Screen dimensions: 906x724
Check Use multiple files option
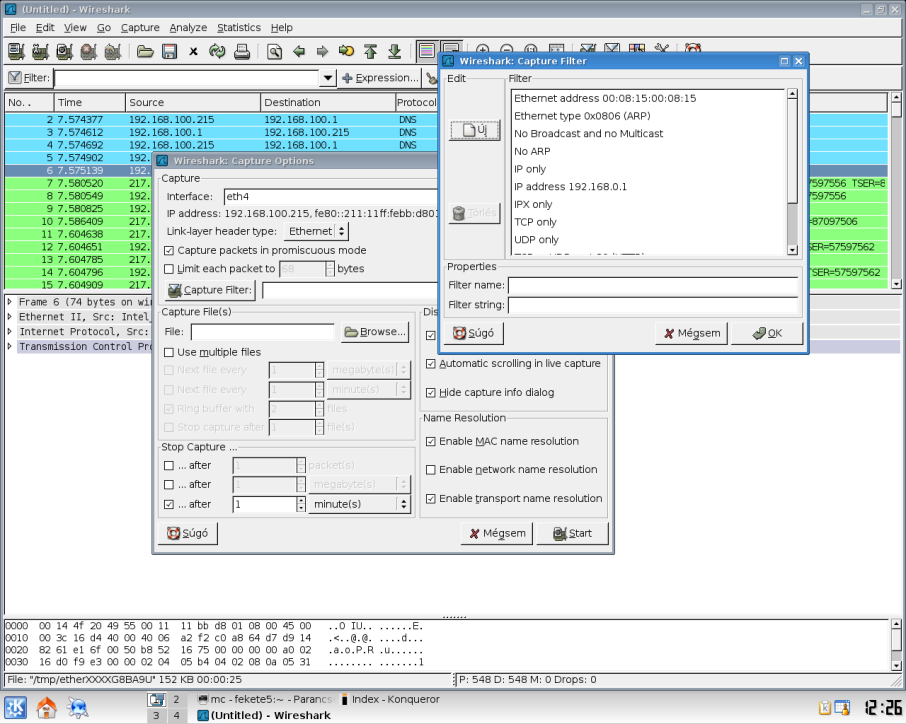click(169, 352)
